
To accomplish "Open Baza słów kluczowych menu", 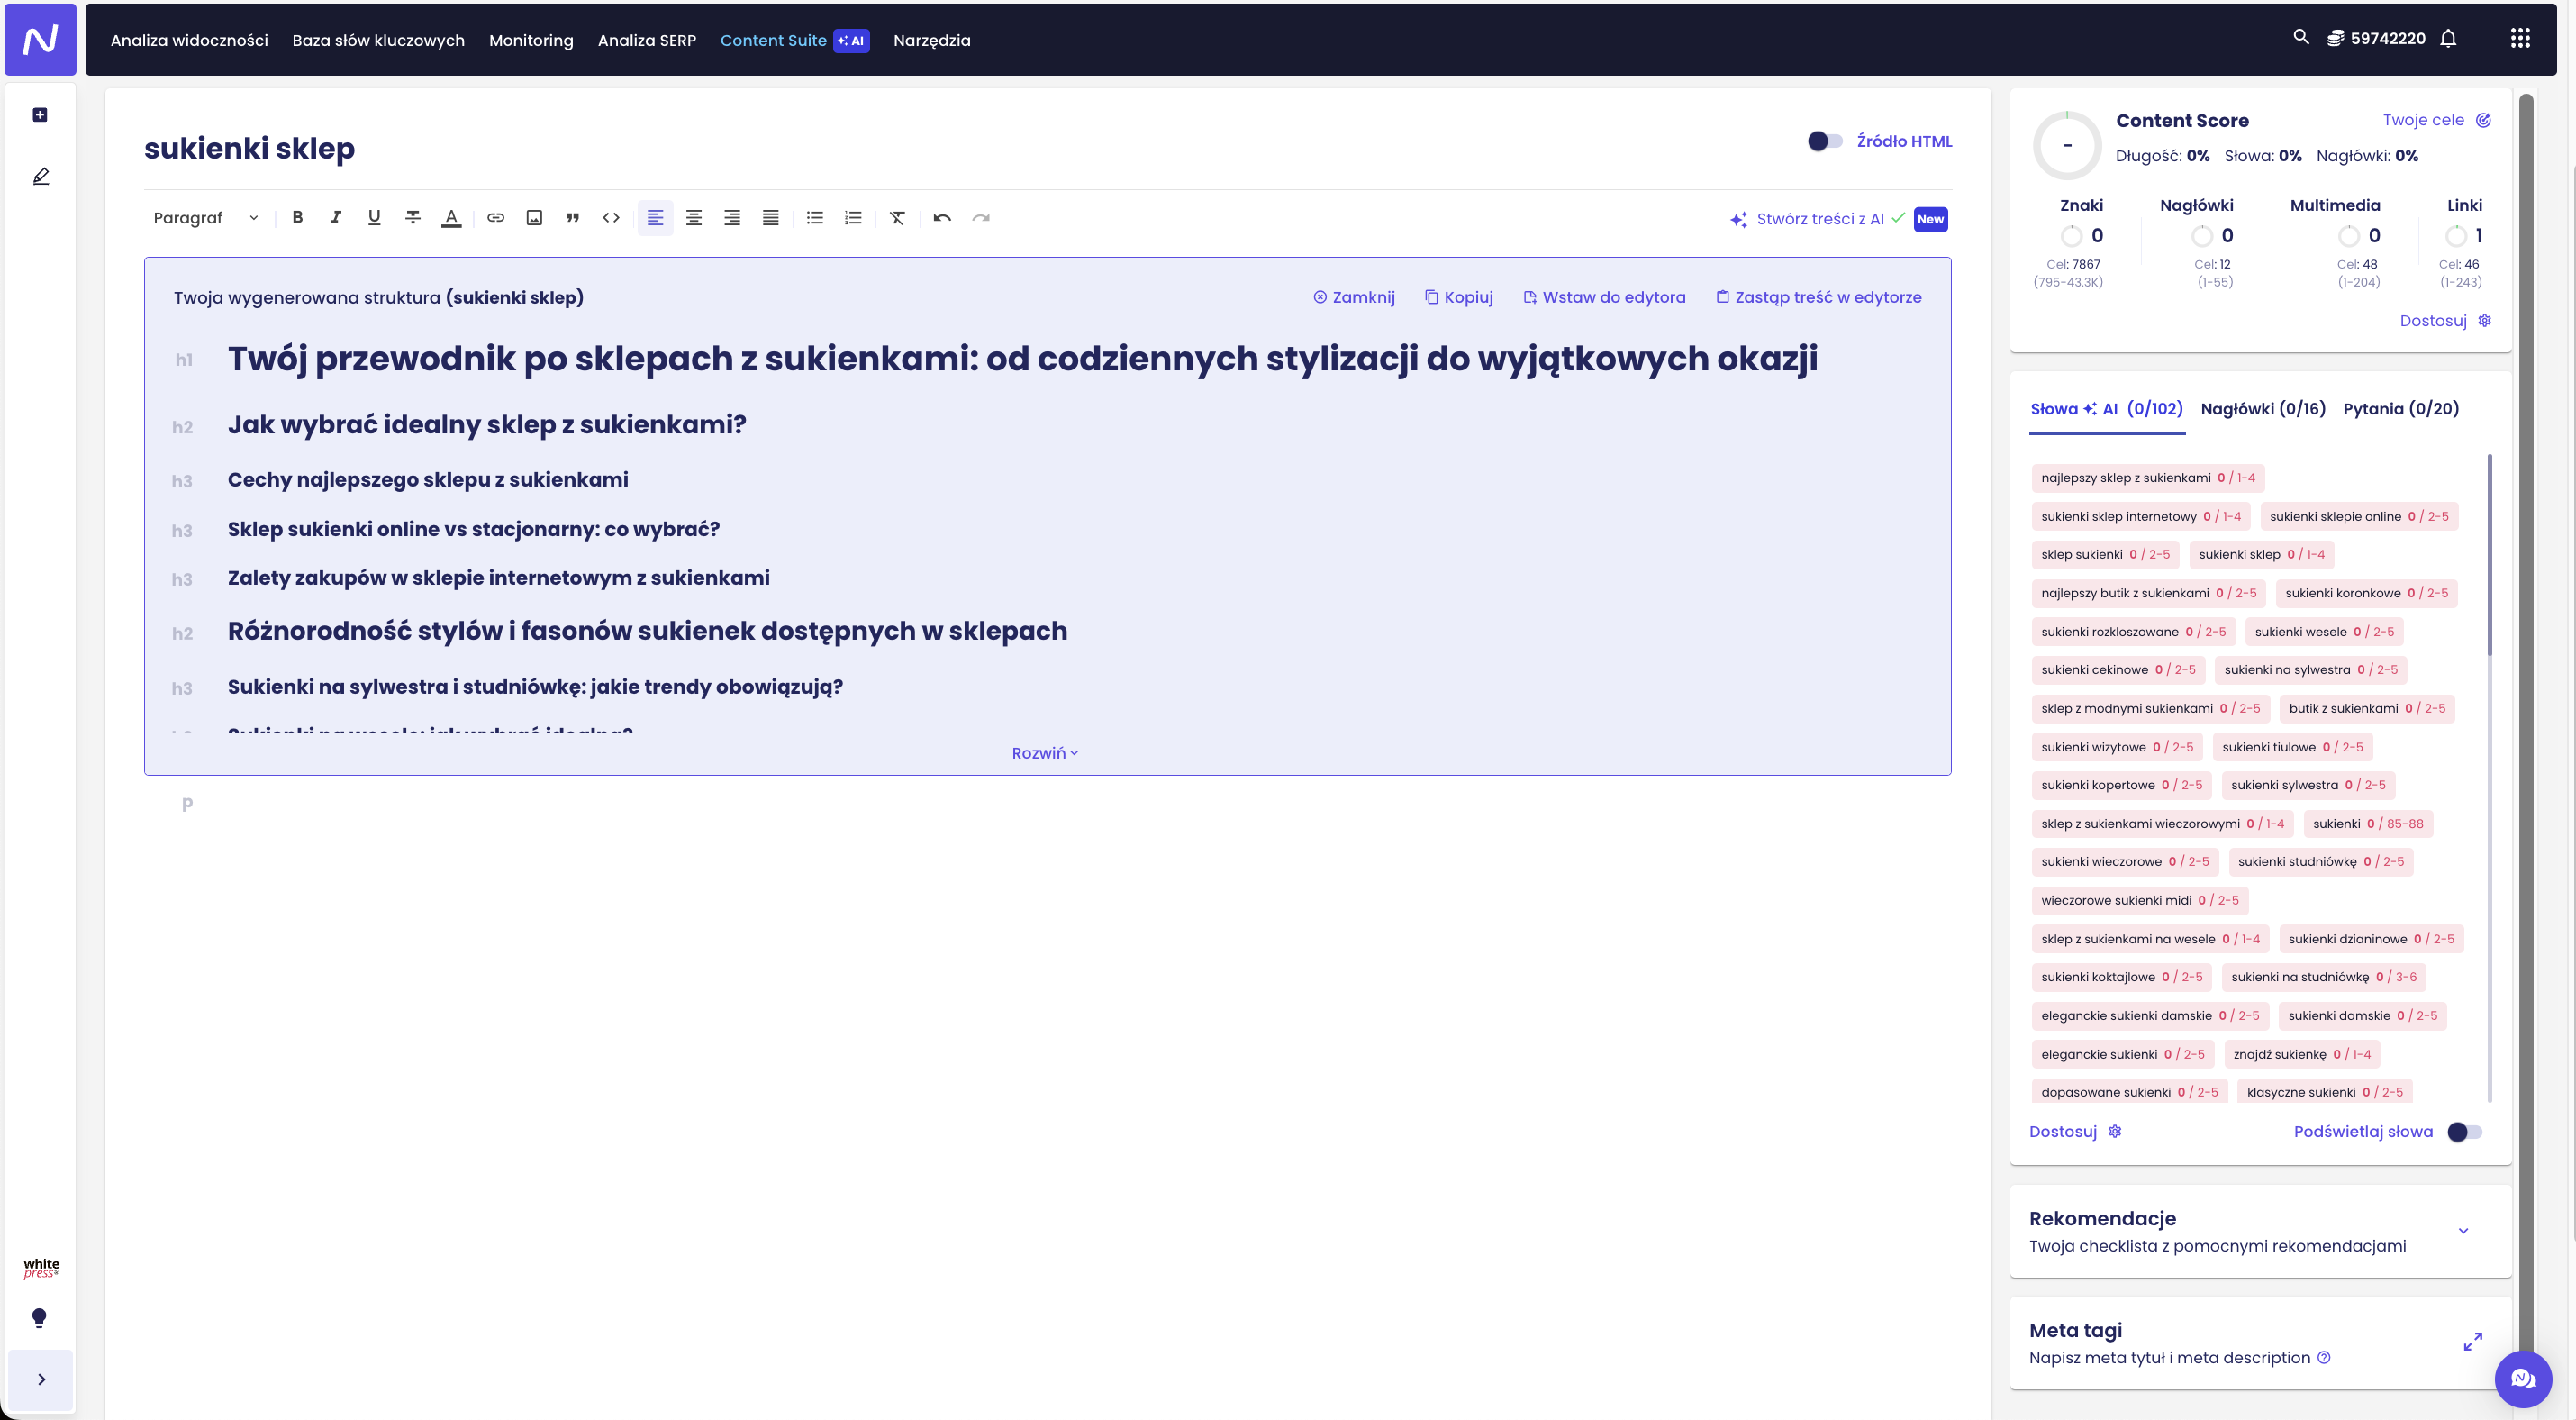I will (378, 40).
